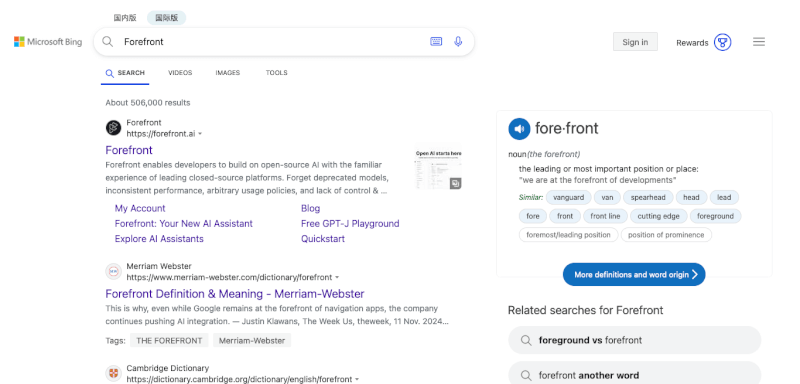Click the Sign in button

635,42
